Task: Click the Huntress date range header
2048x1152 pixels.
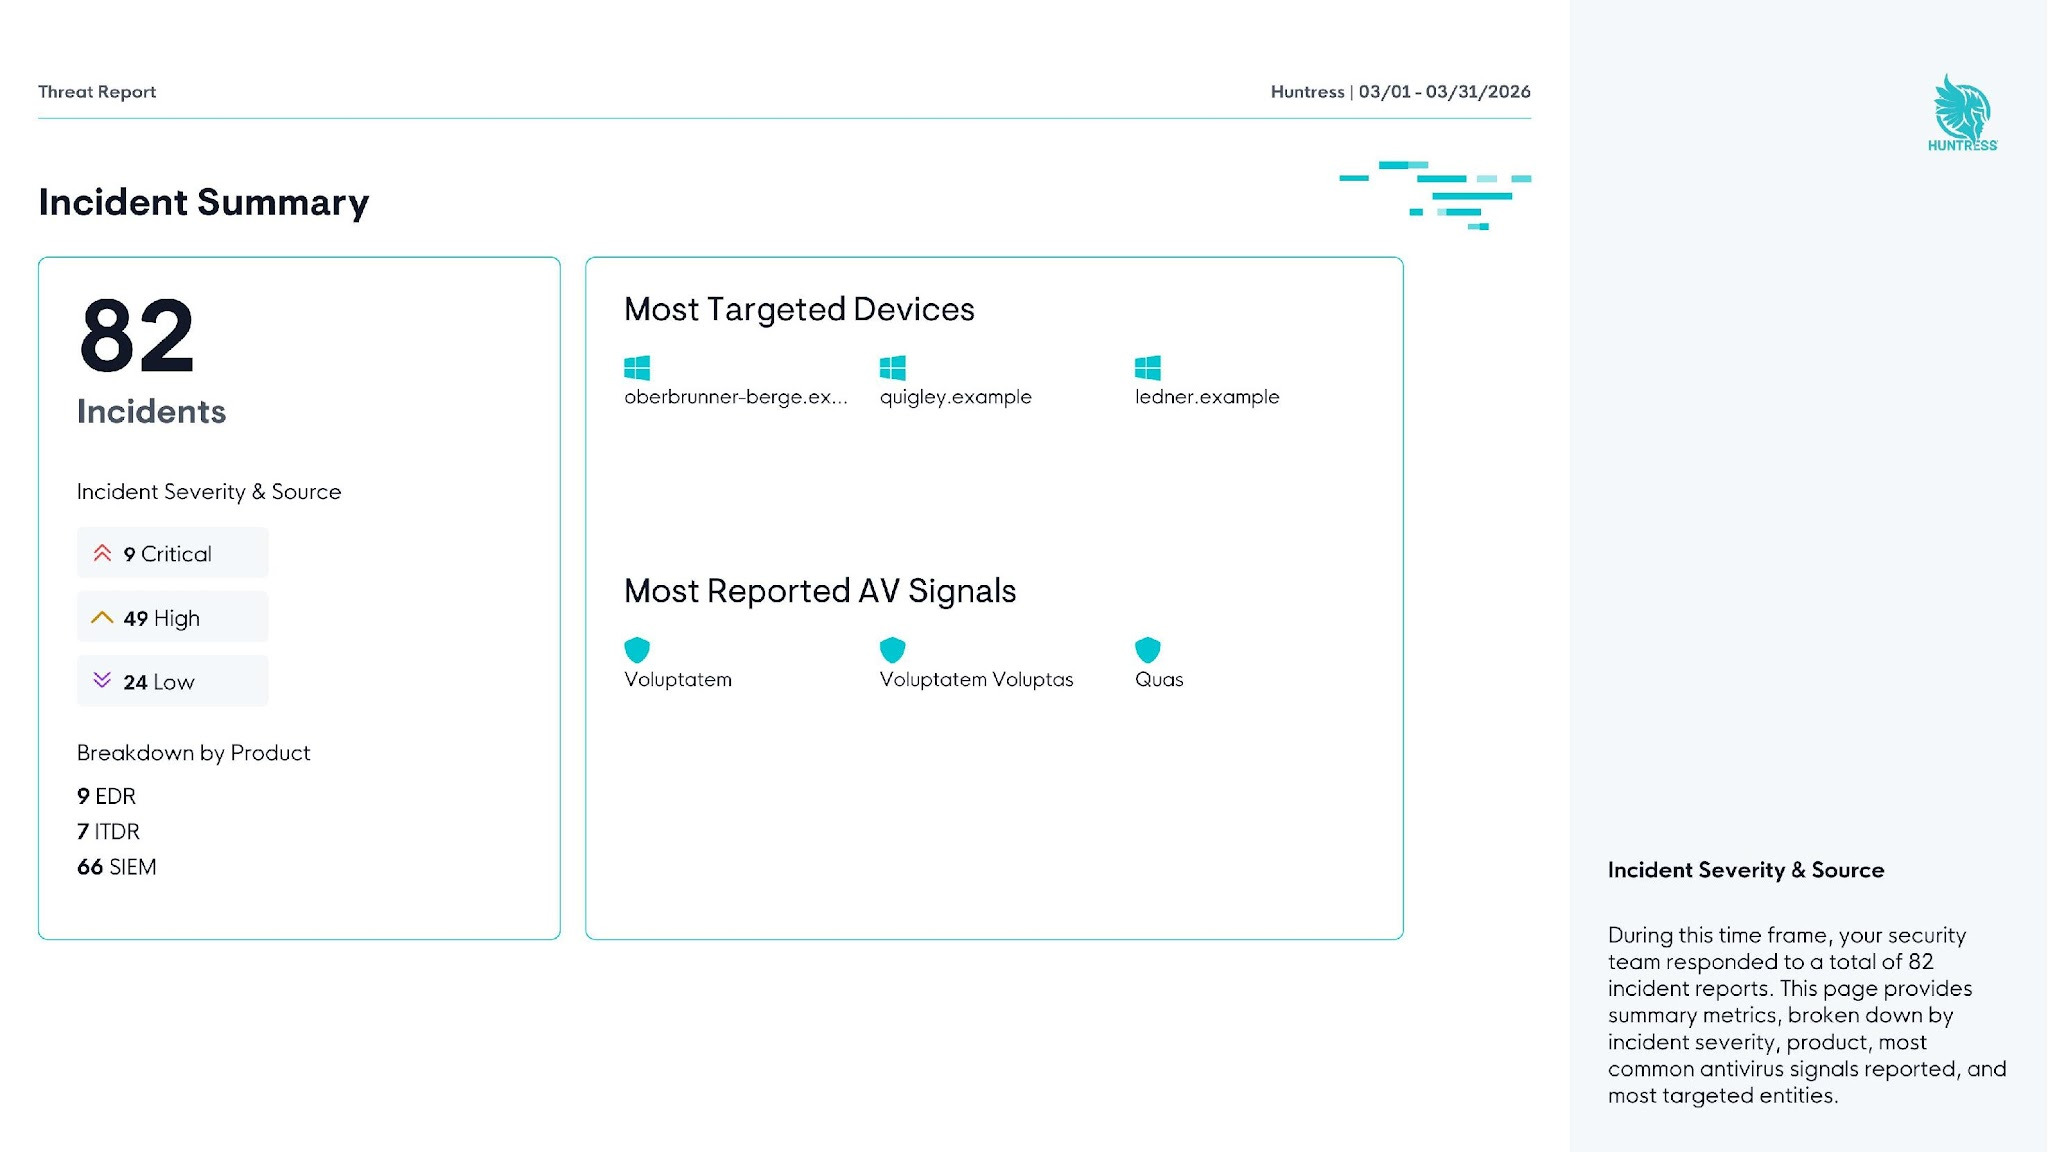Action: tap(1401, 92)
